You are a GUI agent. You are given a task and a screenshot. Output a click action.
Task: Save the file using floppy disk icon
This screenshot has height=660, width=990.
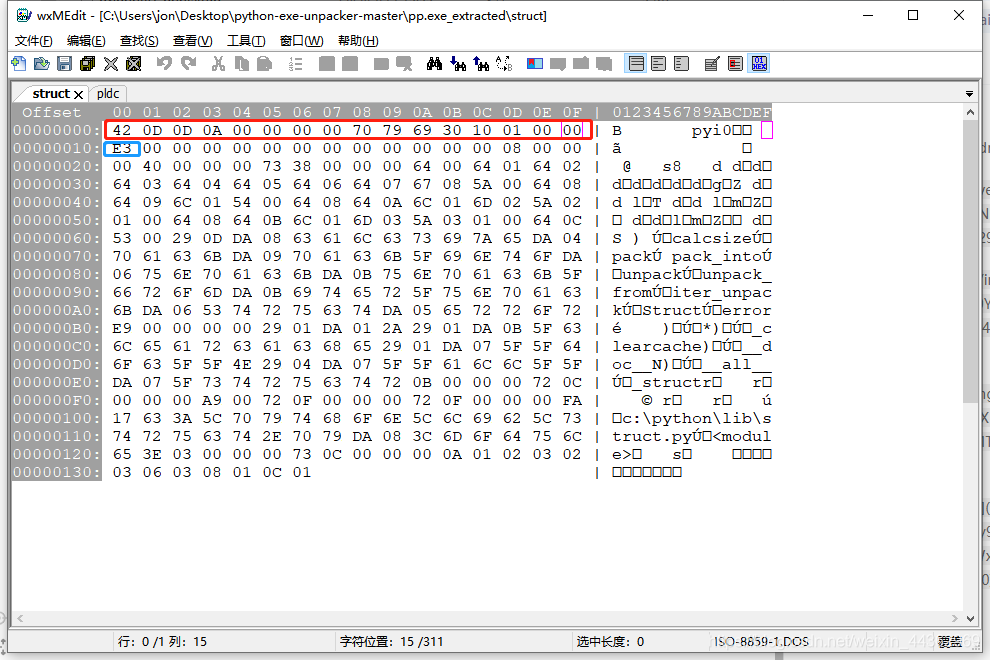pyautogui.click(x=64, y=63)
